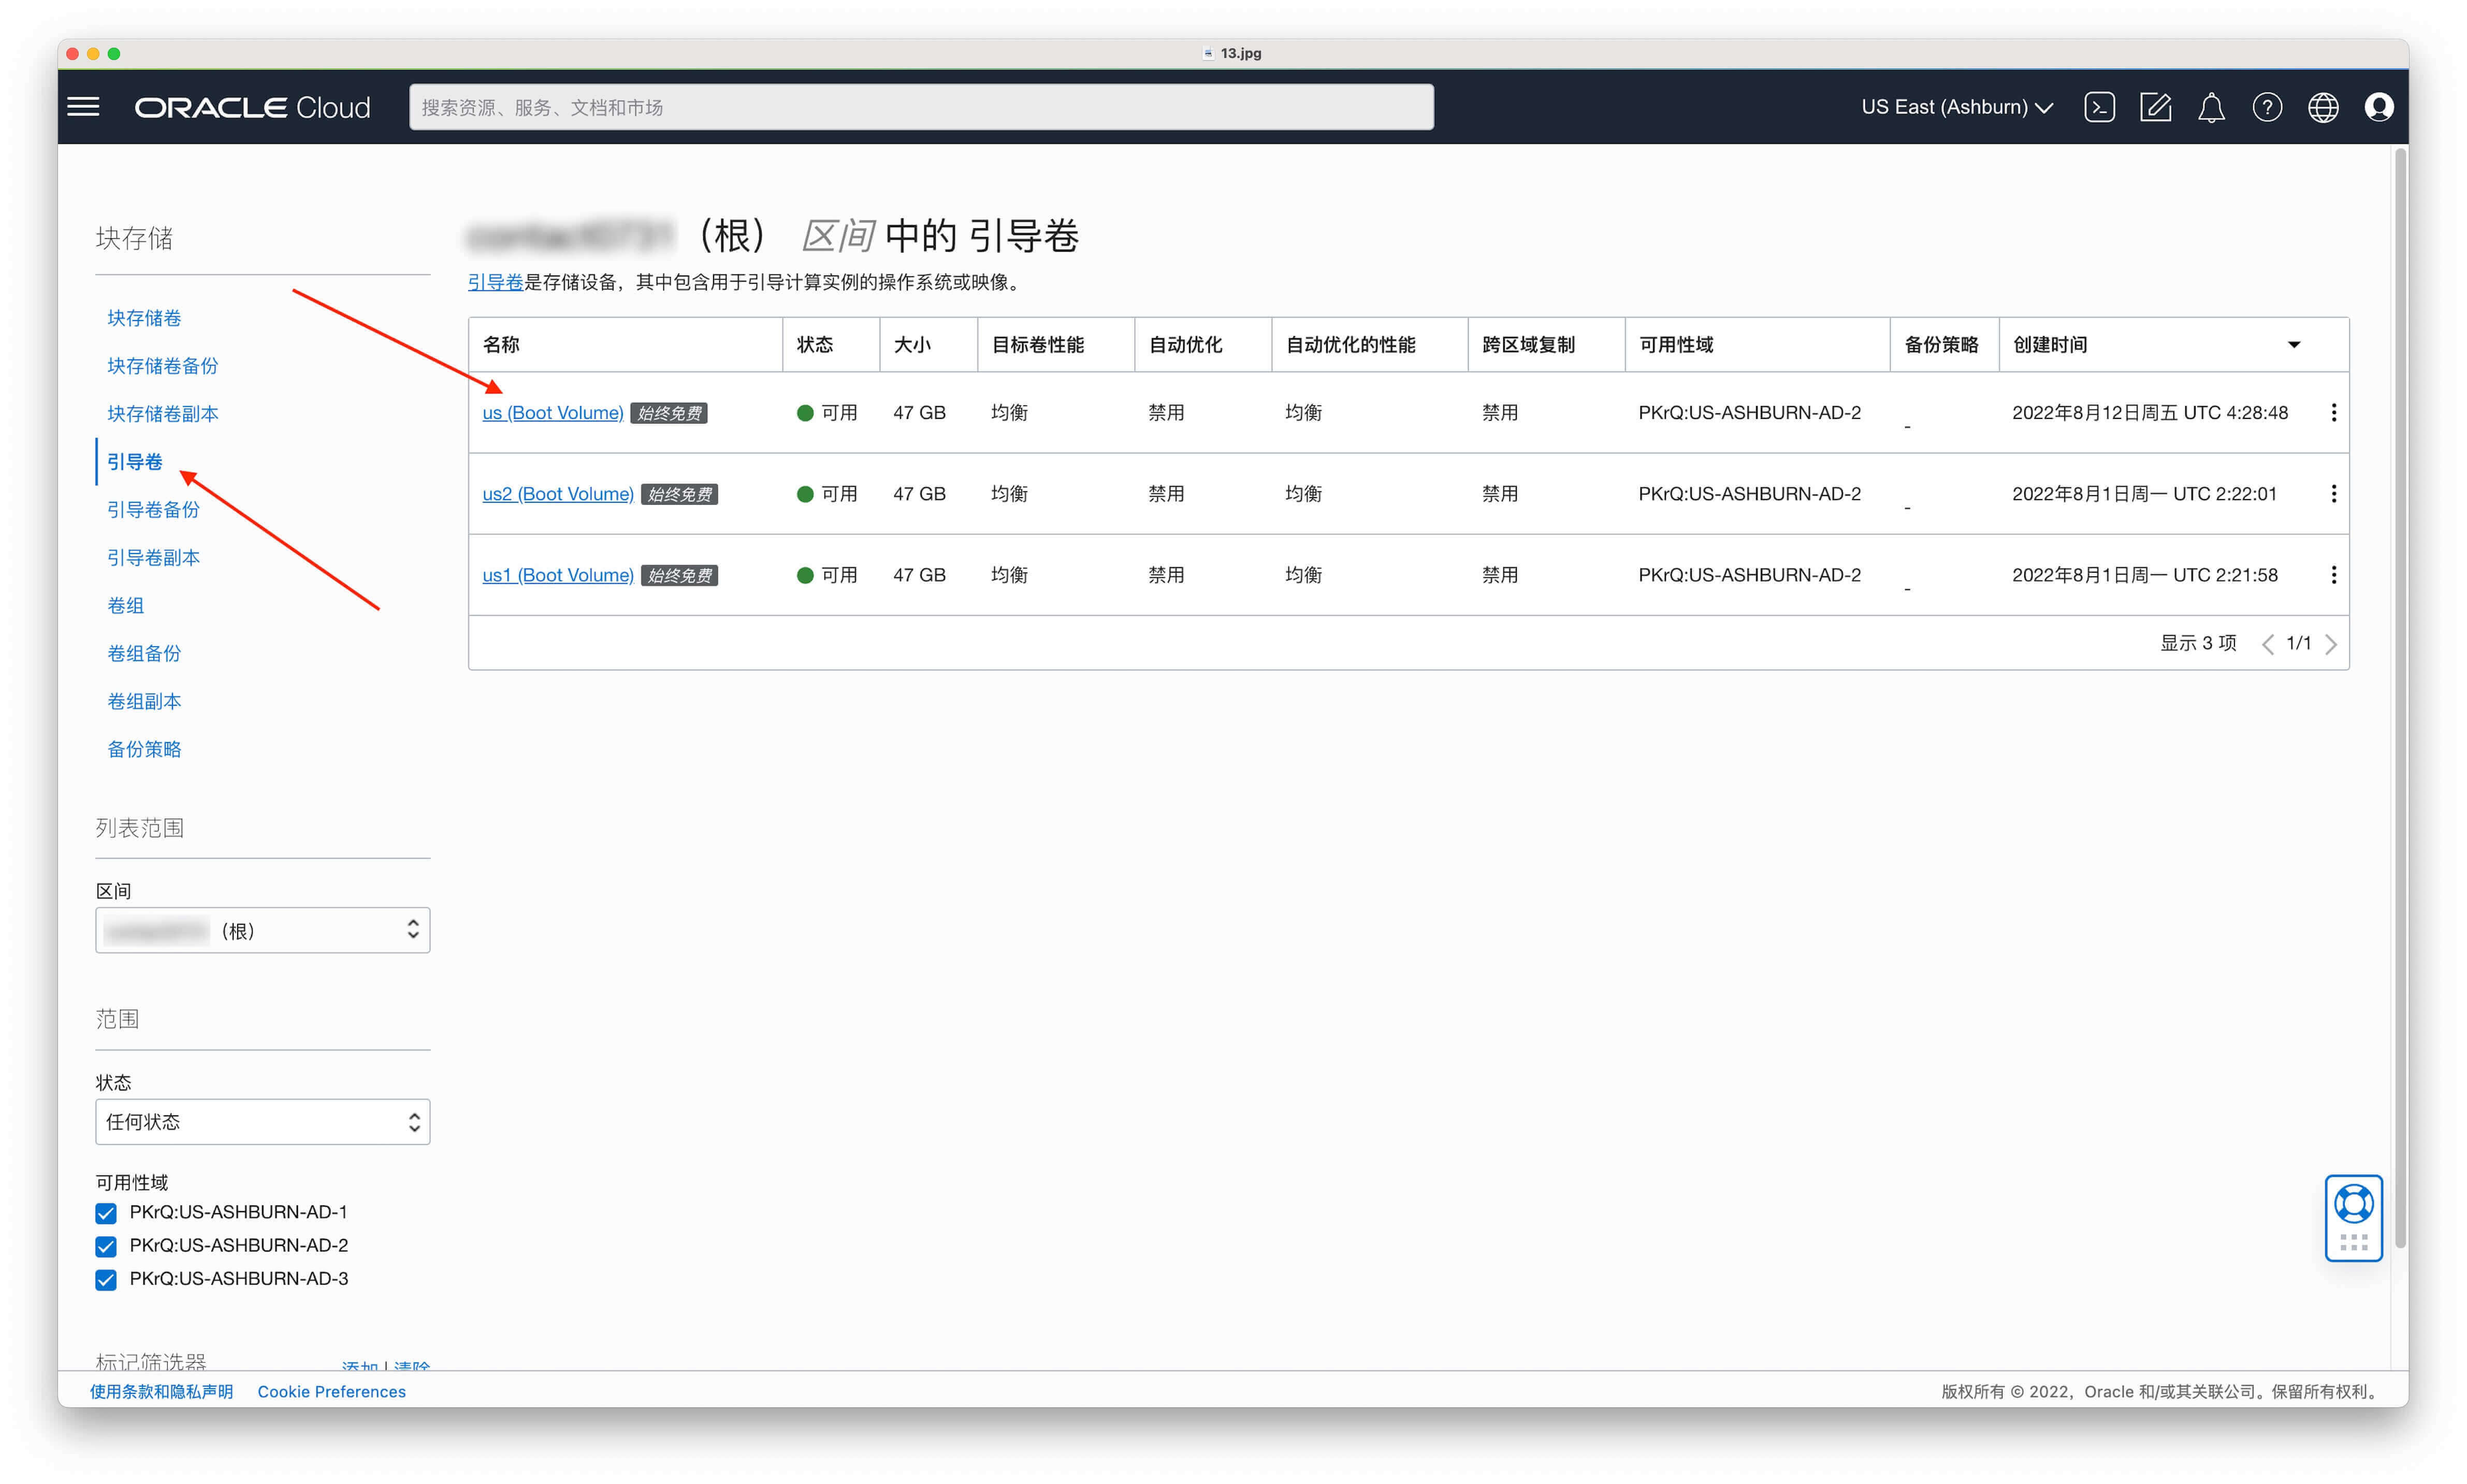Select 卷组备份 in the sidebar
Screen dimensions: 2467x1484
(144, 654)
